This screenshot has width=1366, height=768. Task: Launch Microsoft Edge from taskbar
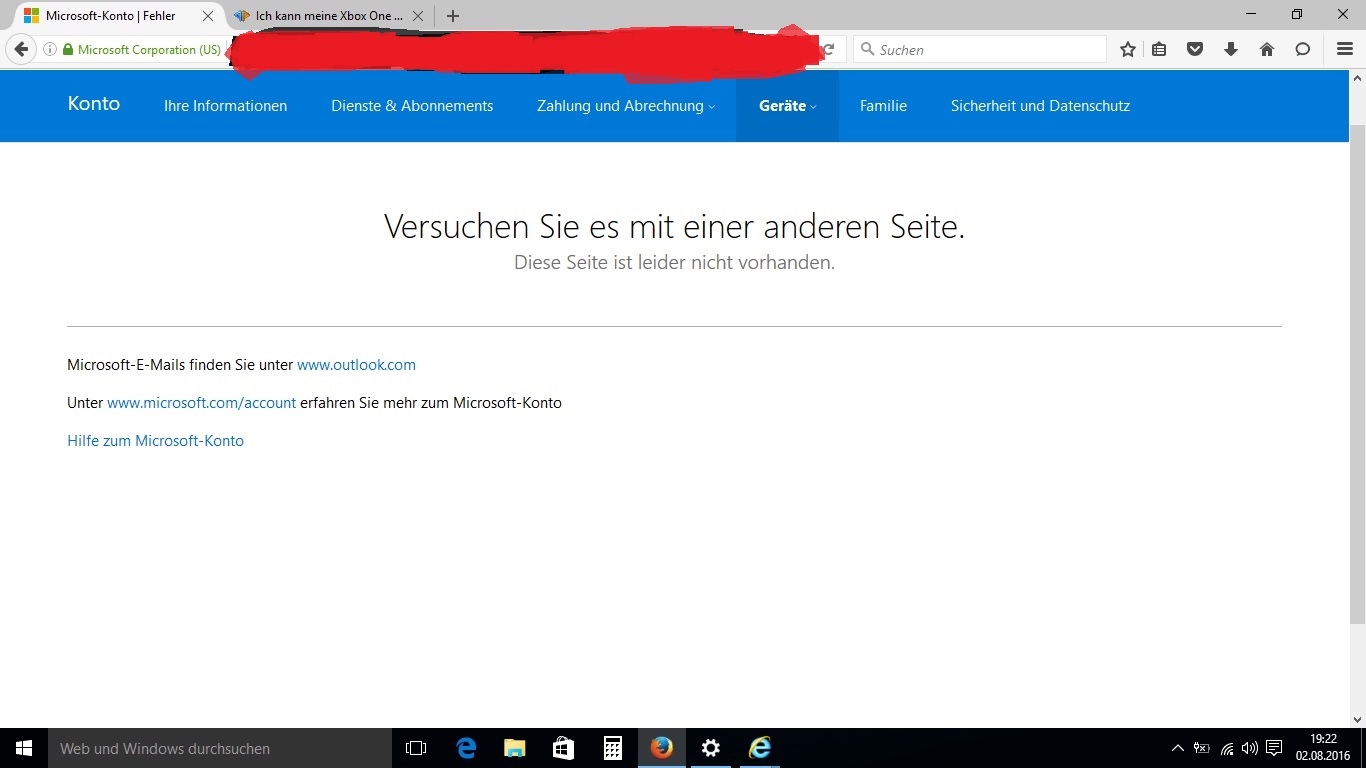point(465,748)
